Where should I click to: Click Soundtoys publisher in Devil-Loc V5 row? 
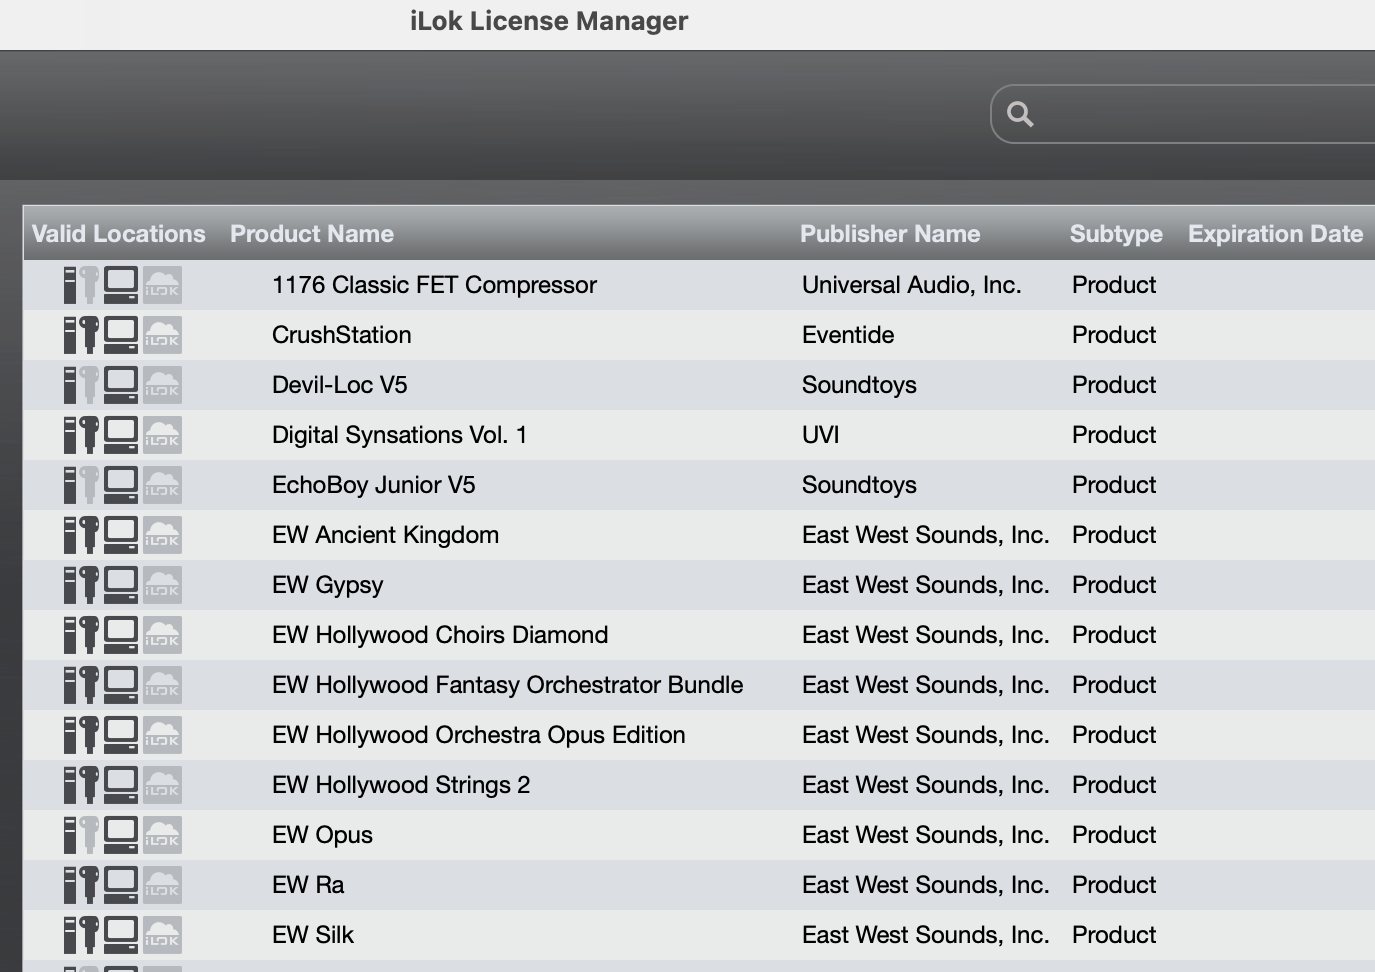pyautogui.click(x=859, y=385)
